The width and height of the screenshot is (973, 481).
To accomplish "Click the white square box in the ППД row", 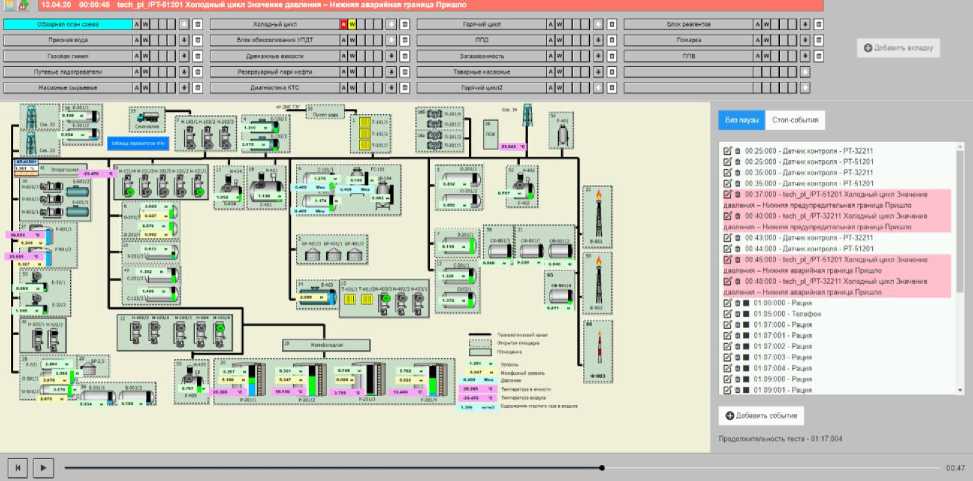I will 610,39.
